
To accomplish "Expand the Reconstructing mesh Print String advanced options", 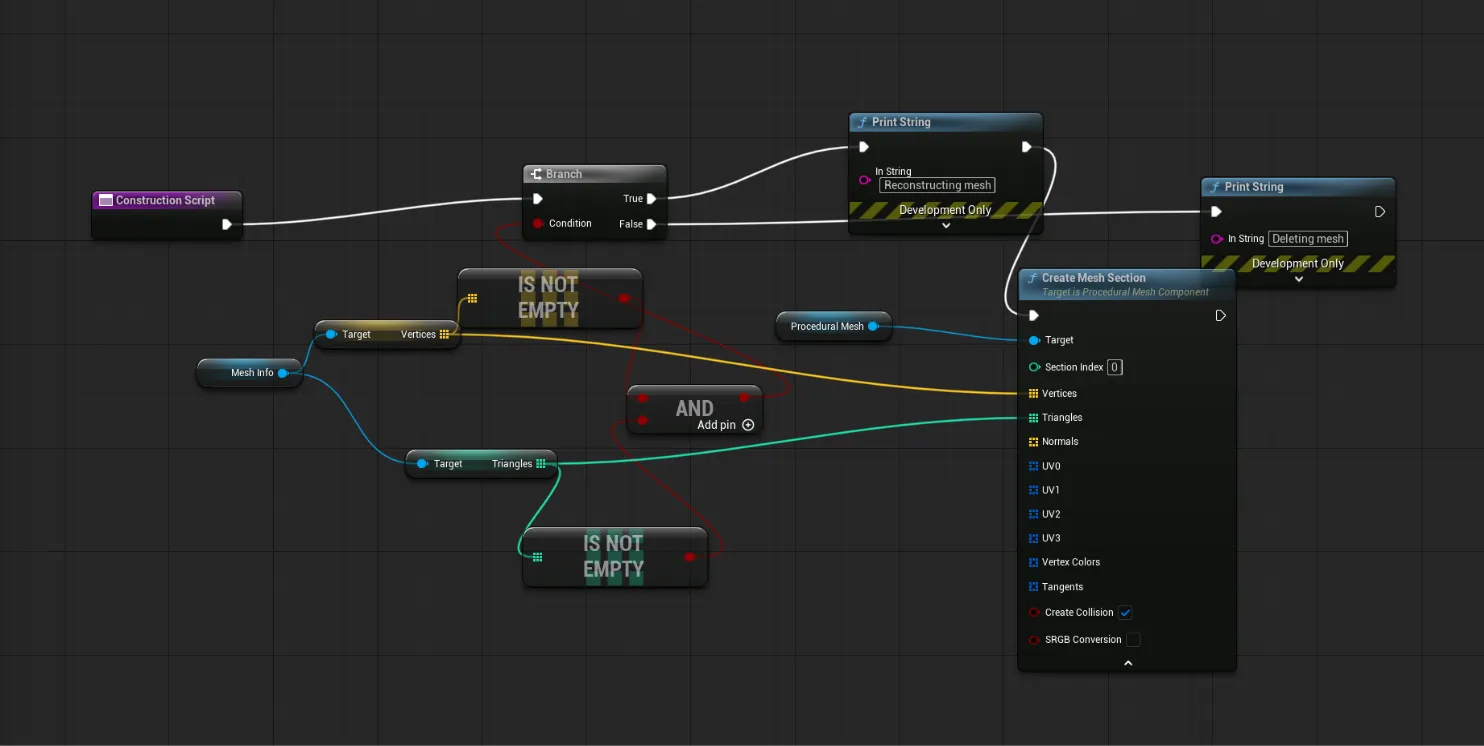I will [x=946, y=226].
